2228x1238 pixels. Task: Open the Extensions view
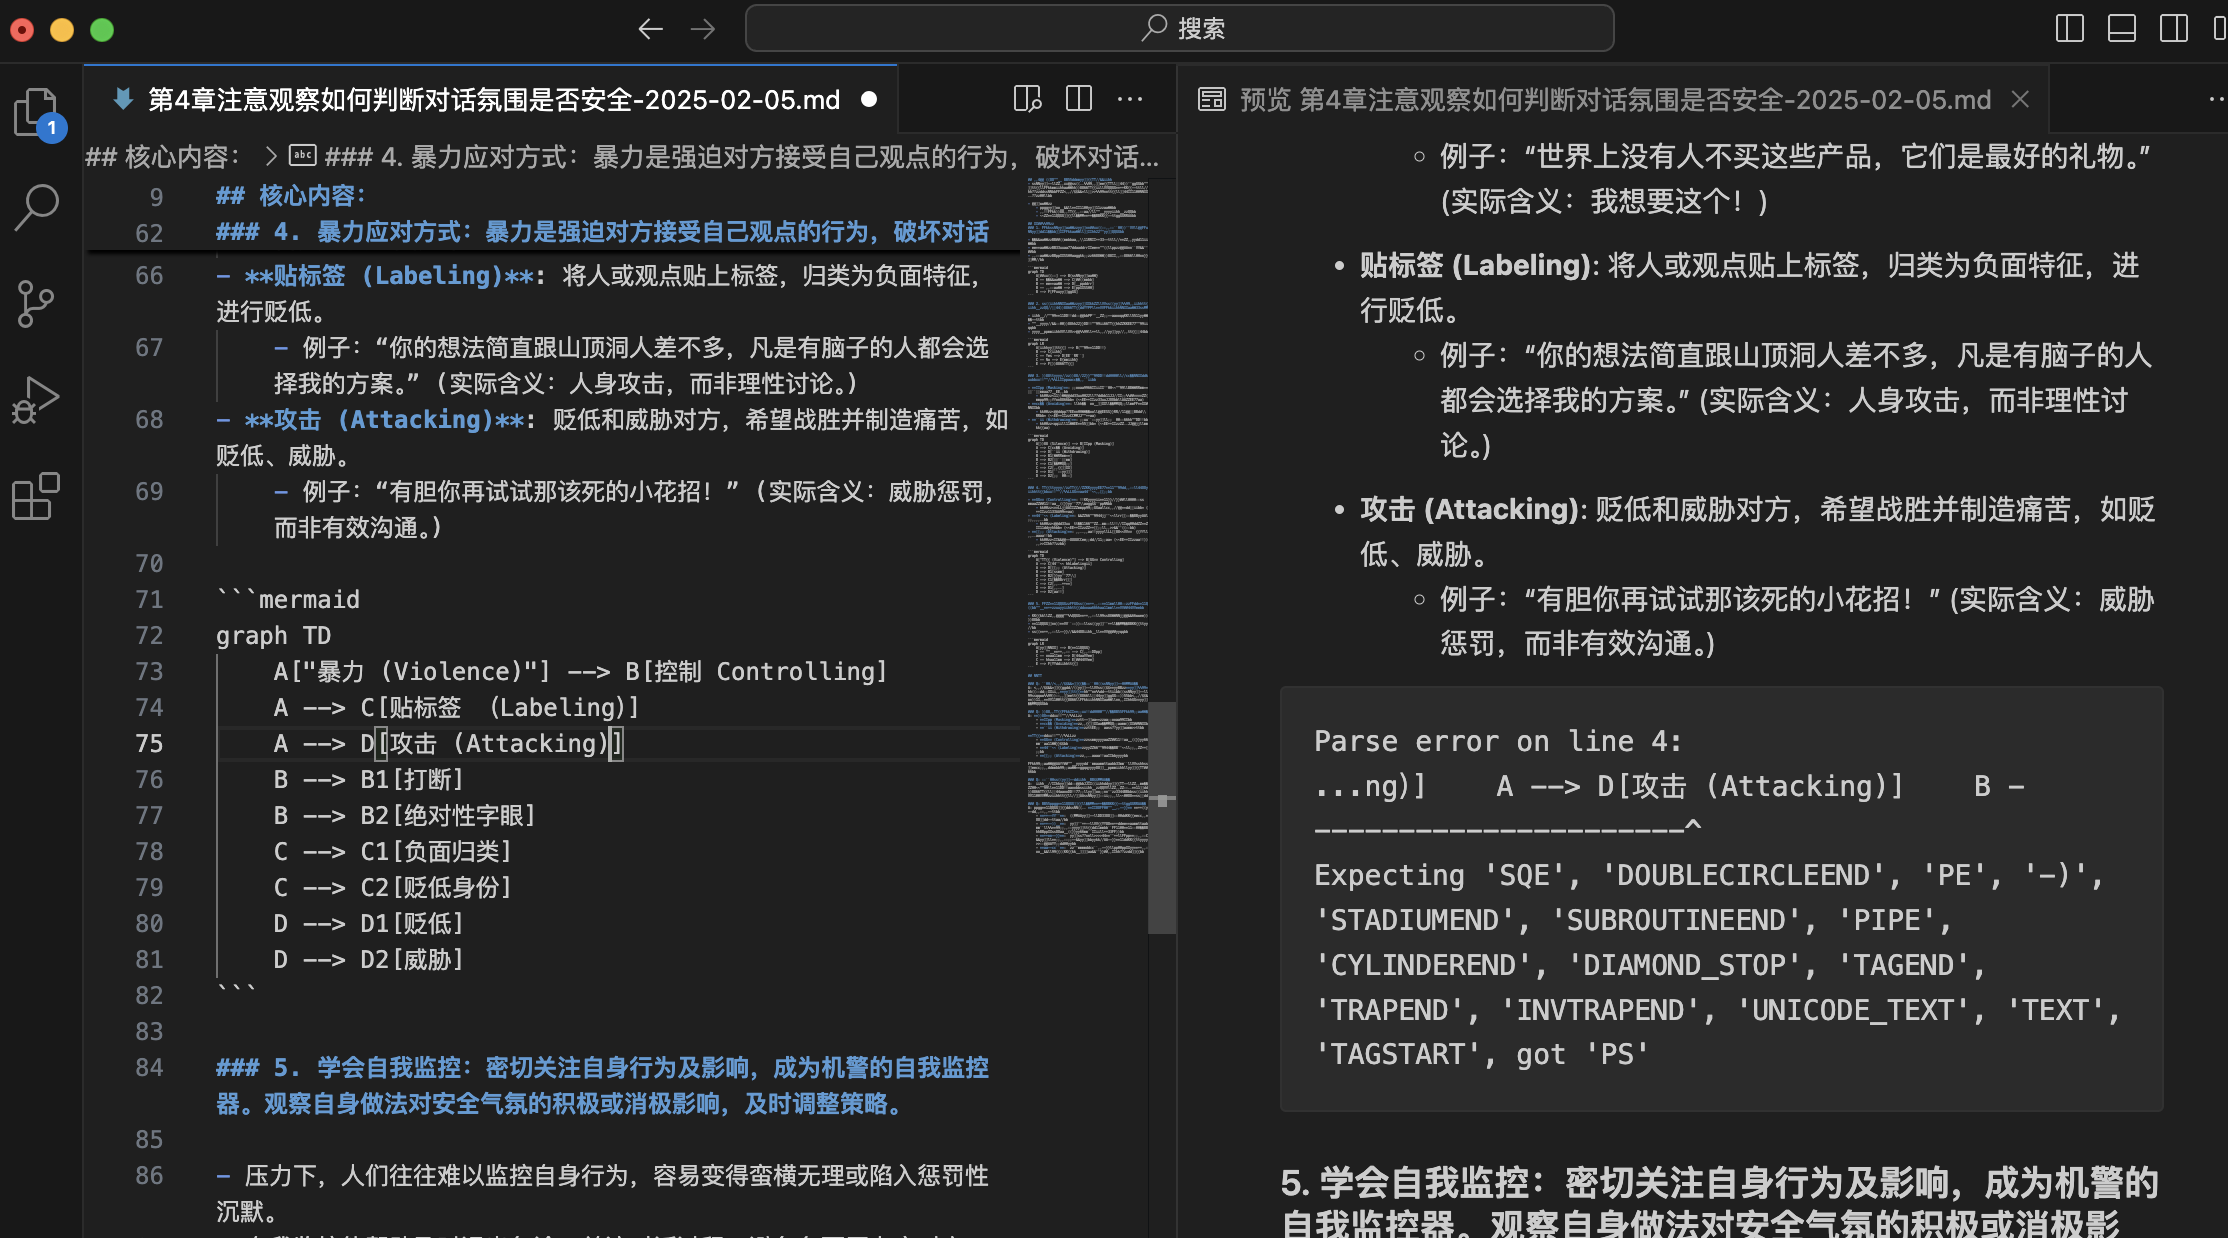pos(37,496)
